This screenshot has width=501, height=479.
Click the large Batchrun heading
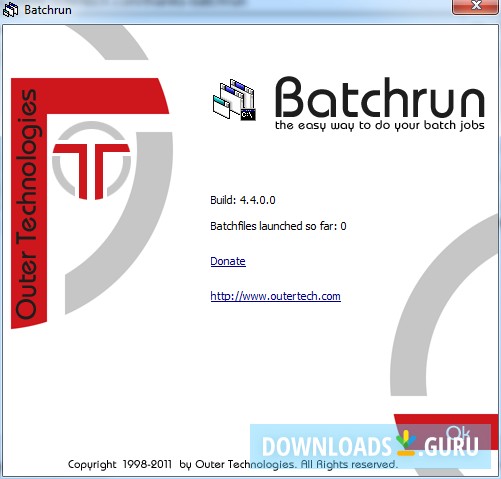[x=380, y=97]
